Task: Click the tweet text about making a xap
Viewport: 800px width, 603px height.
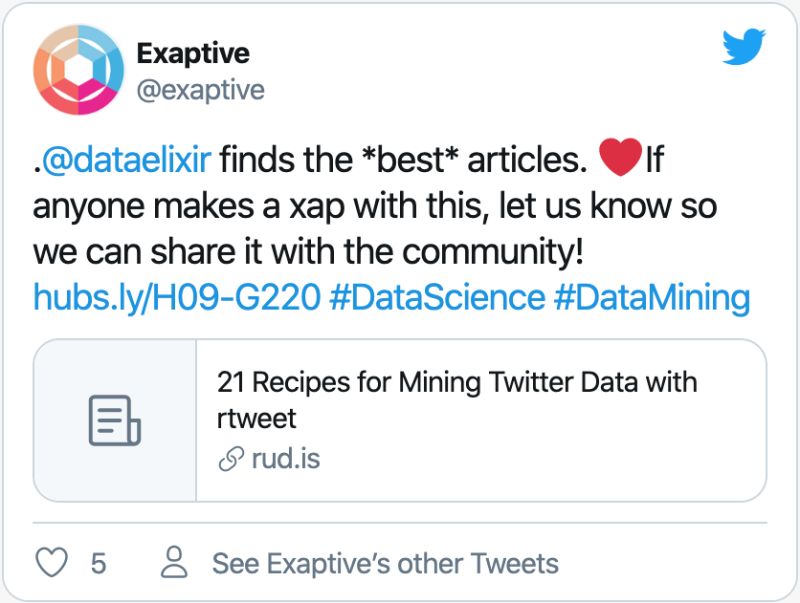Action: pyautogui.click(x=375, y=205)
